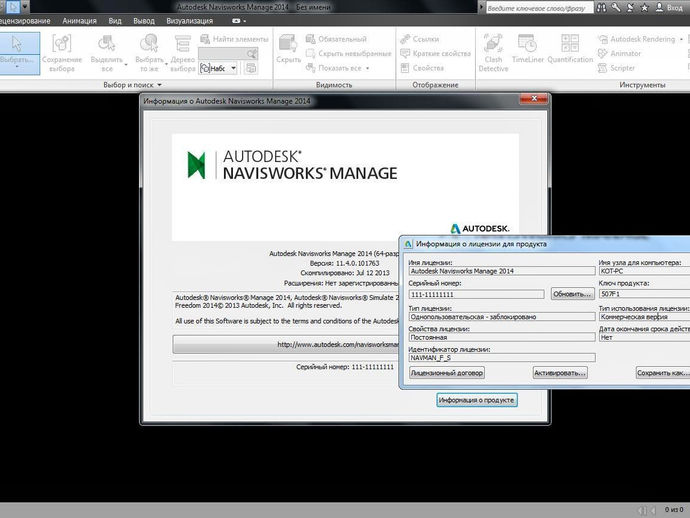The image size is (690, 518).
Task: Click Серийный номер field in license dialog
Action: point(476,294)
